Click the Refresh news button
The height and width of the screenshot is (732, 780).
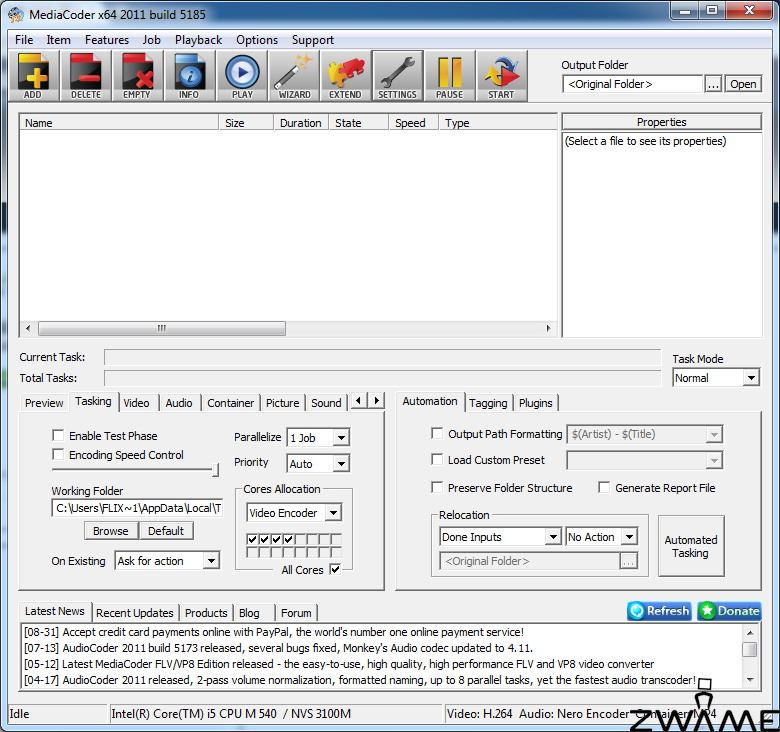(660, 611)
